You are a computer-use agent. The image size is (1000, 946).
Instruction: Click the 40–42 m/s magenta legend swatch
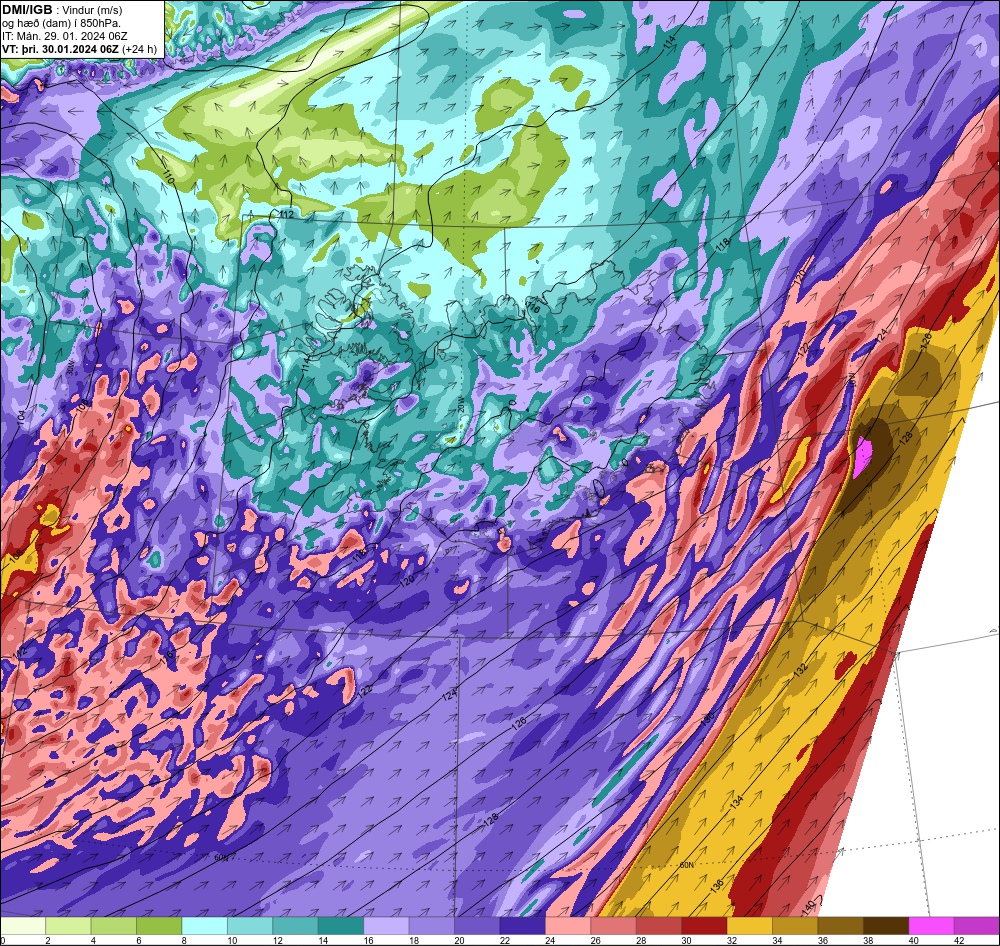[931, 926]
